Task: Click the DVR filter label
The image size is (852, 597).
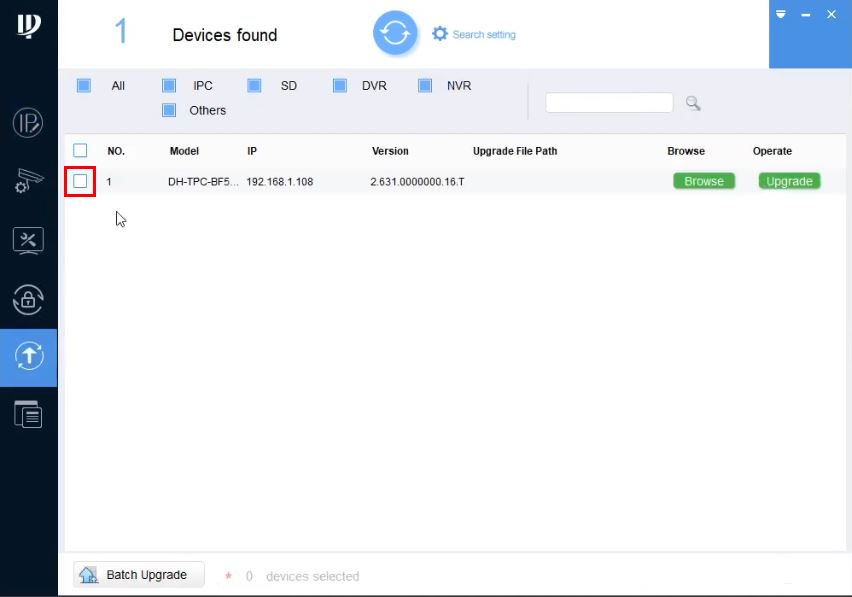Action: (x=374, y=86)
